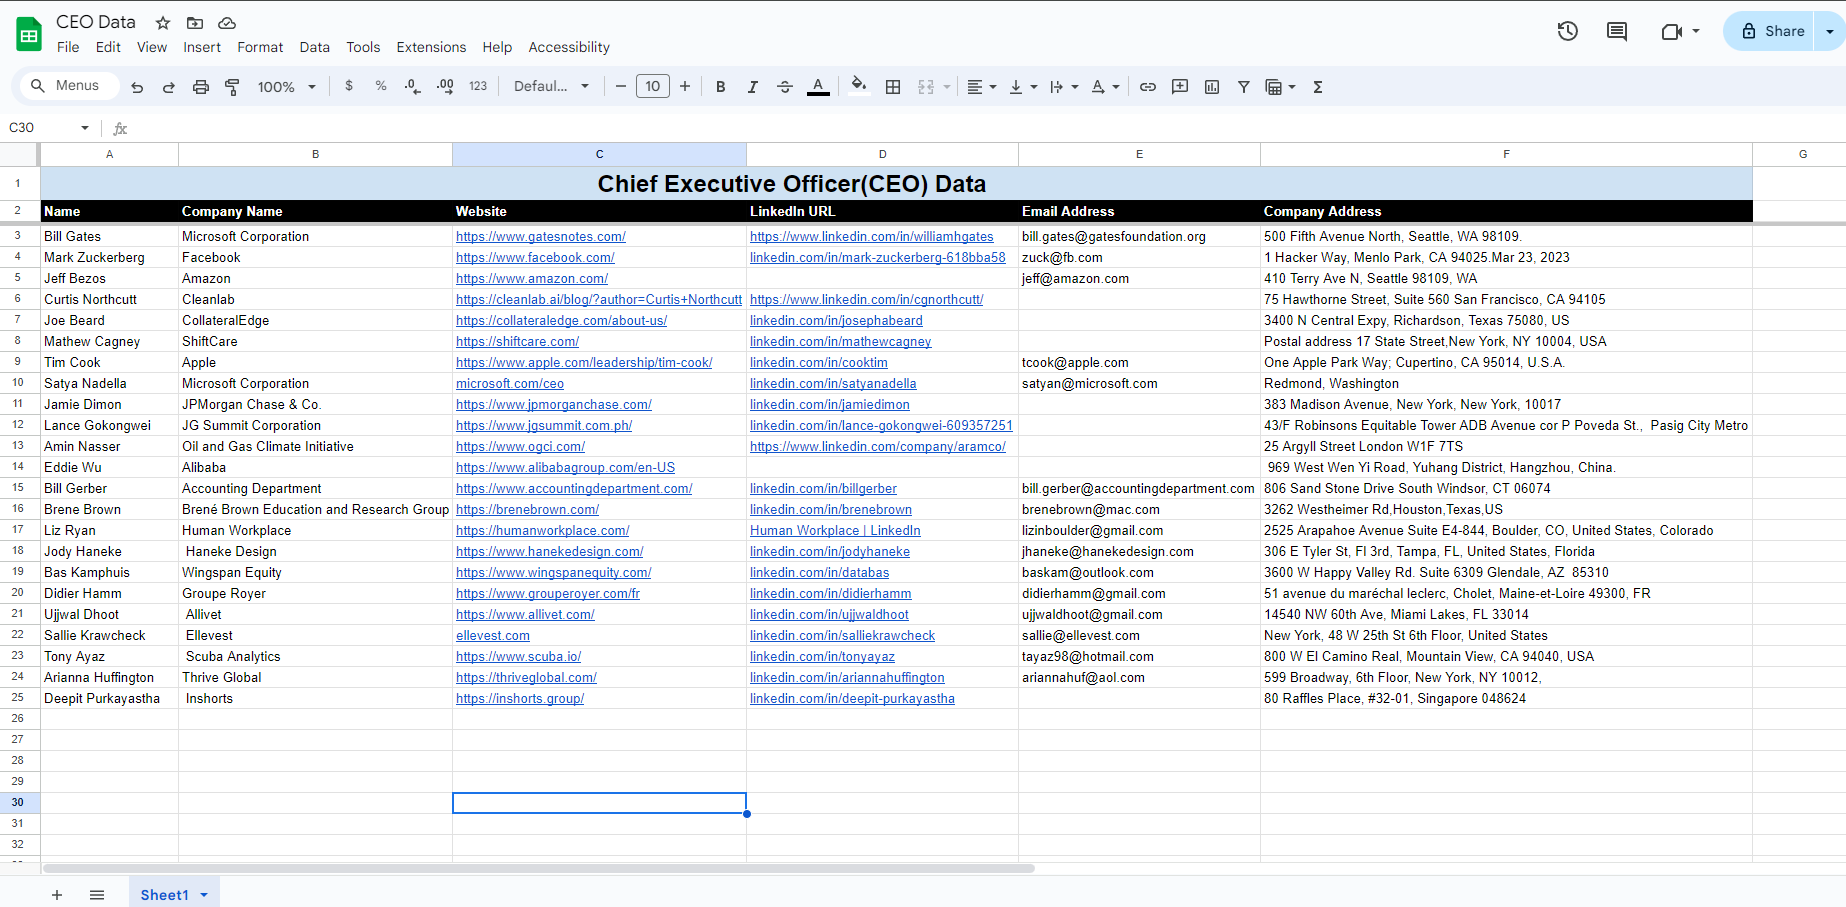This screenshot has width=1846, height=907.
Task: Open the Format menu
Action: click(x=260, y=47)
